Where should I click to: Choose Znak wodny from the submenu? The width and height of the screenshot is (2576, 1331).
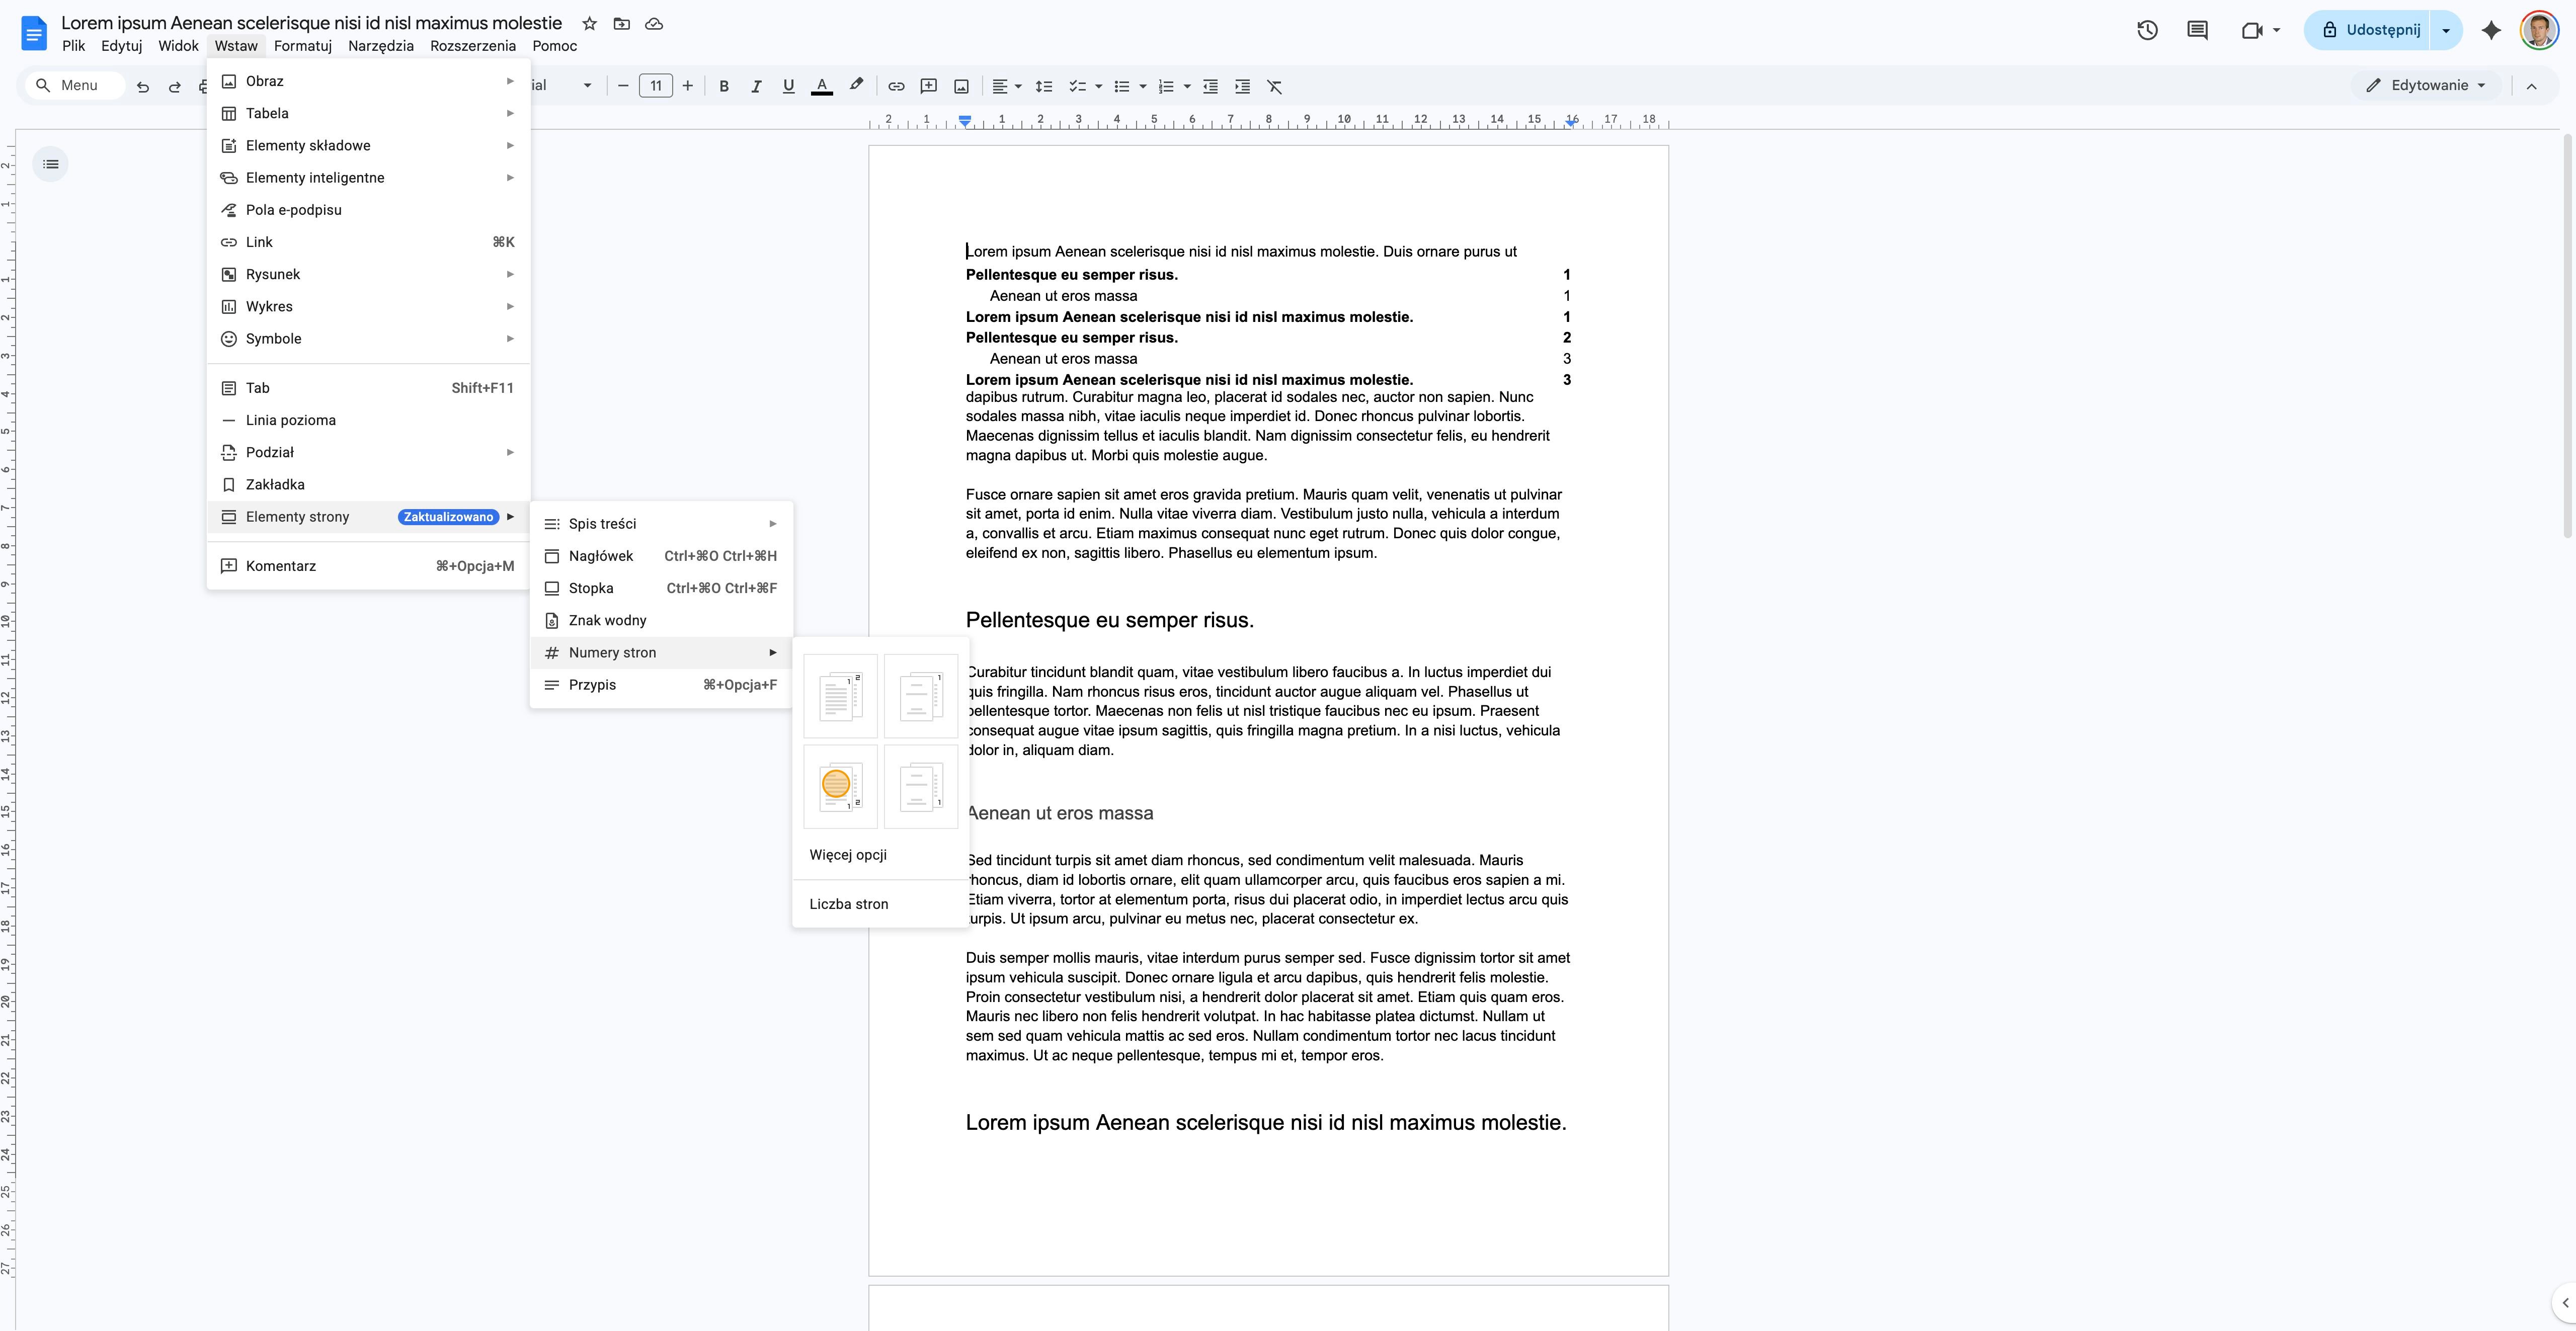coord(661,621)
